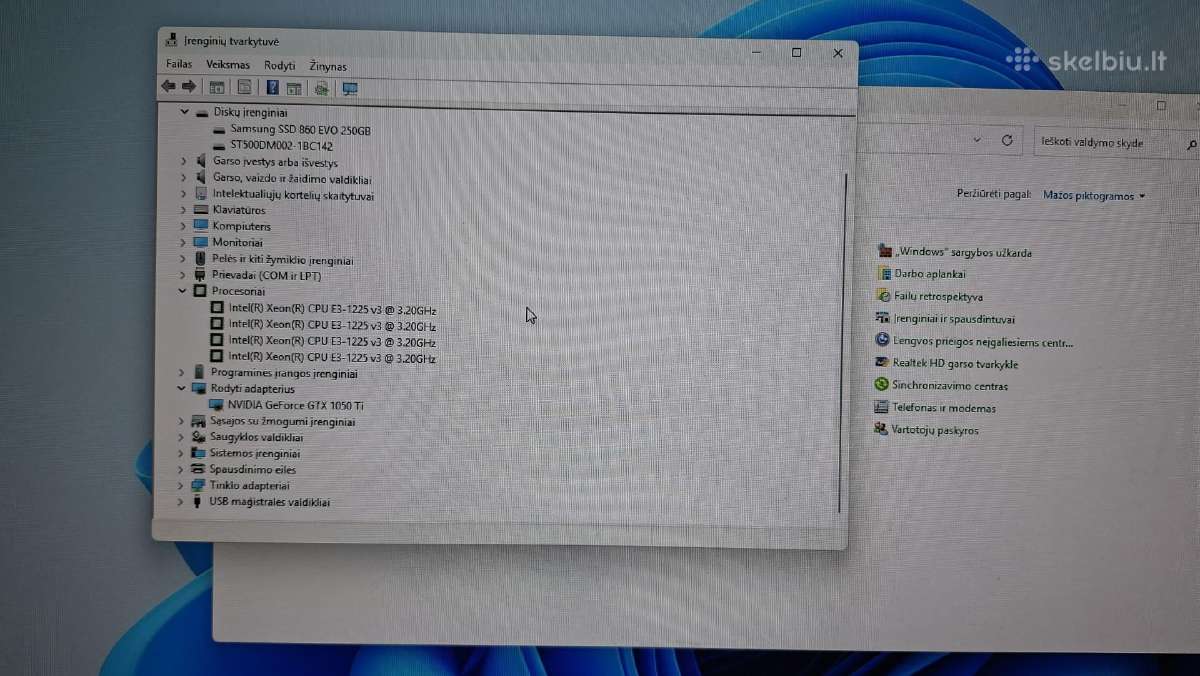The width and height of the screenshot is (1200, 676).
Task: Click the Monitoriai category icon
Action: [201, 242]
